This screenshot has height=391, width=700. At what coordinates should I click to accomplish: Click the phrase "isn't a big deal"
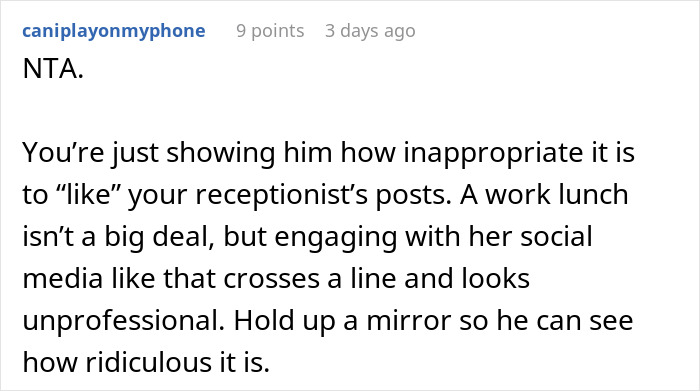click(116, 237)
